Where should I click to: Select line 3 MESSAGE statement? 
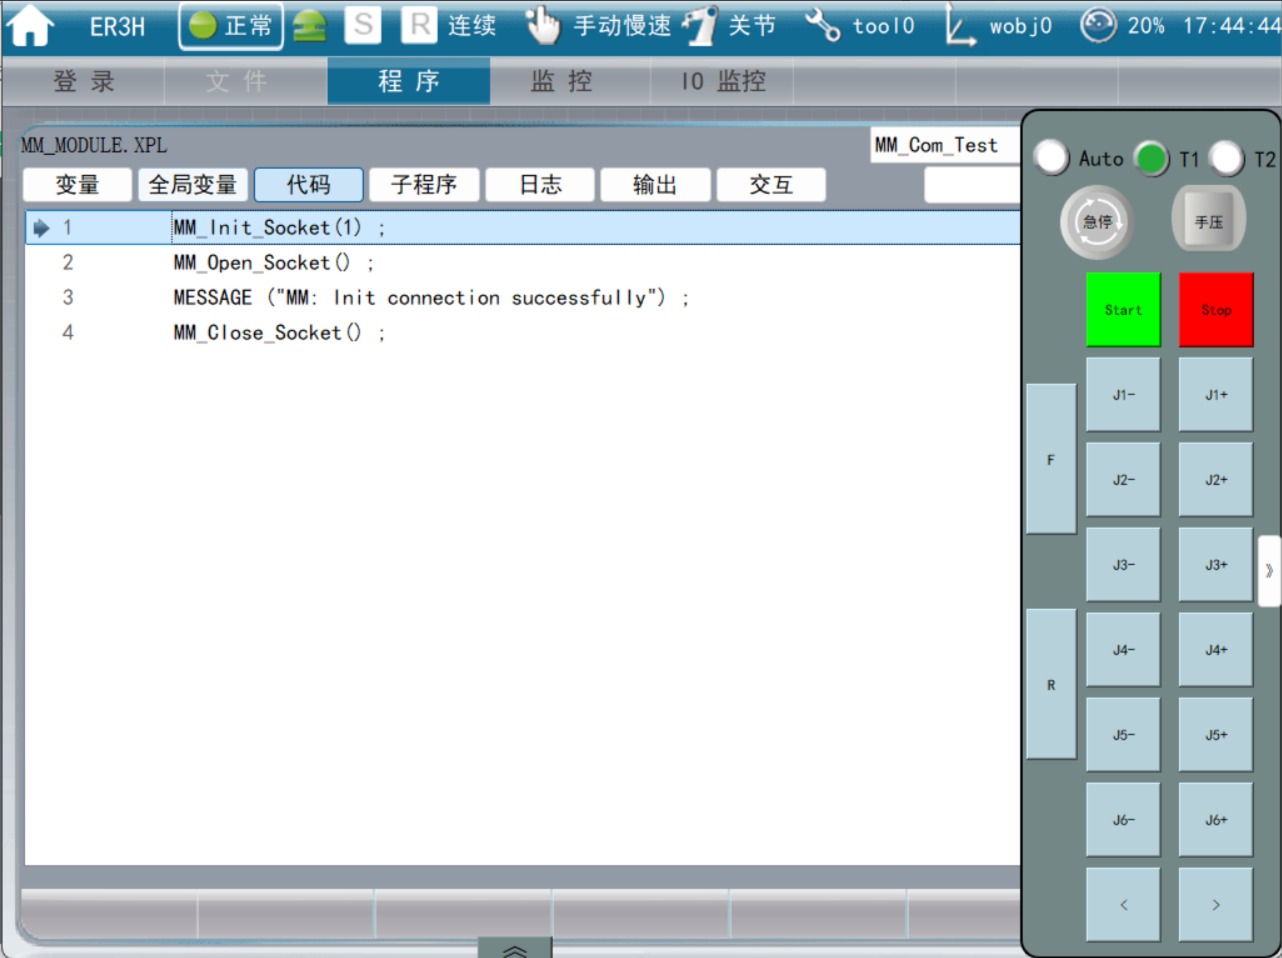523,298
